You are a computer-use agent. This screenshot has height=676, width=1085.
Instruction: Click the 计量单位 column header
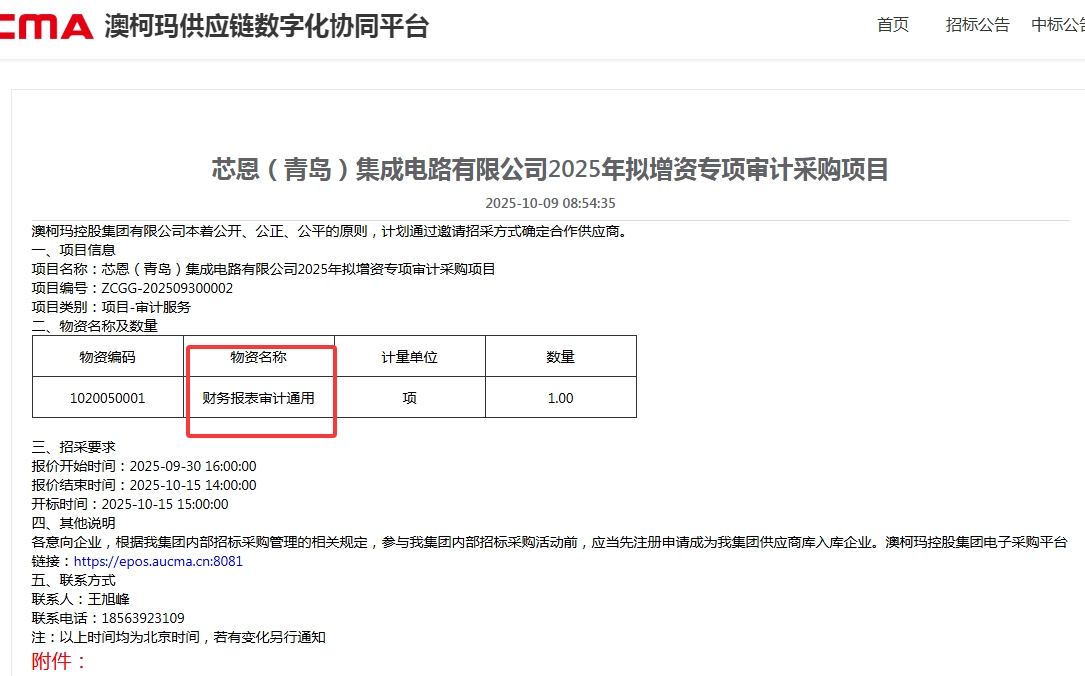(410, 357)
